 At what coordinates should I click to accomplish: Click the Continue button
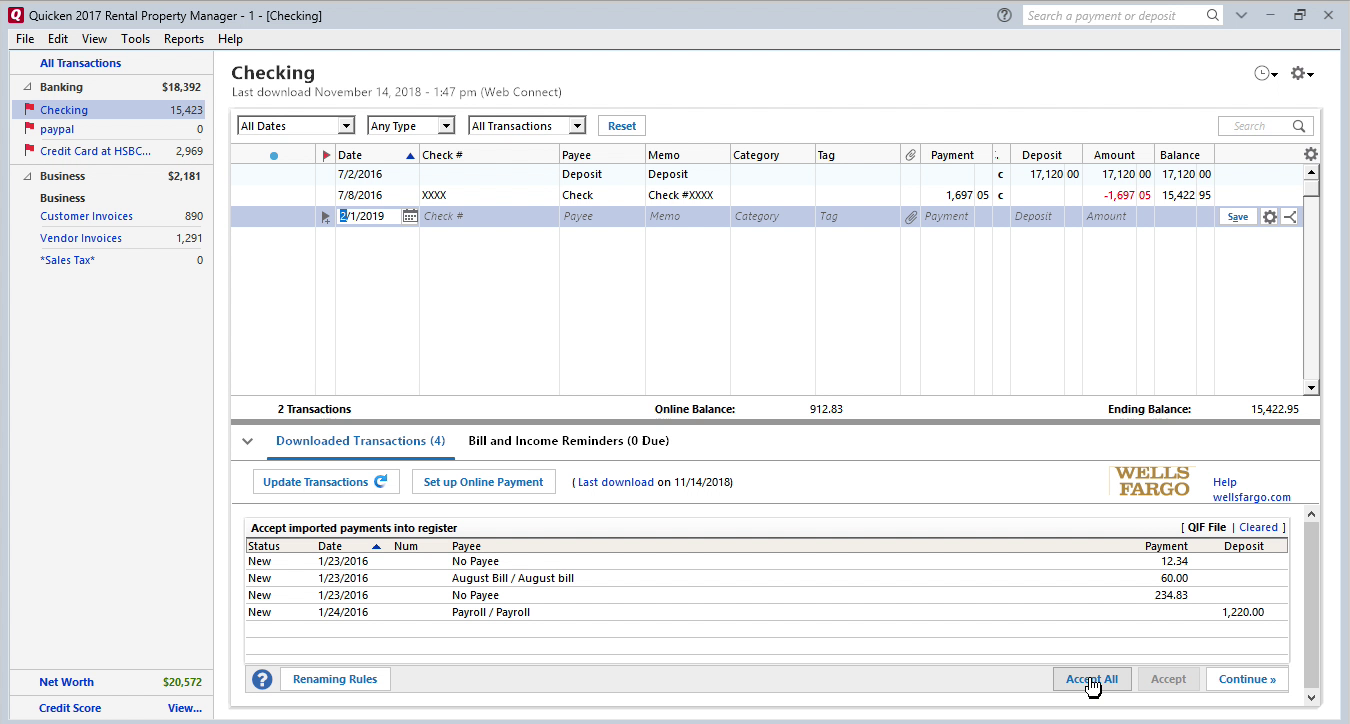pyautogui.click(x=1247, y=679)
